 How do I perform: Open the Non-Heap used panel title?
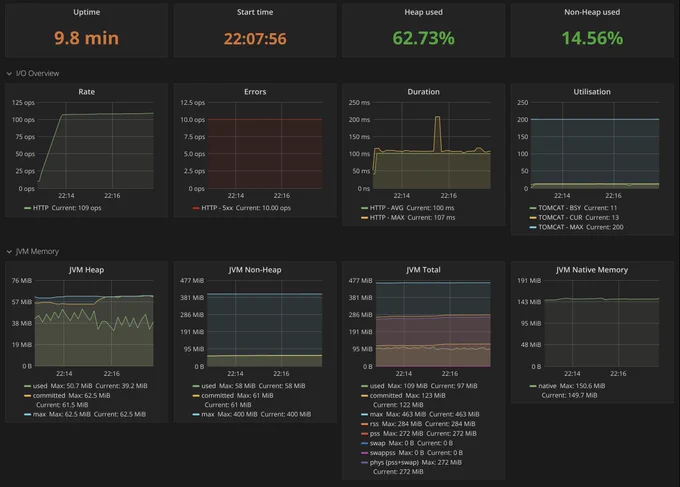click(x=592, y=12)
